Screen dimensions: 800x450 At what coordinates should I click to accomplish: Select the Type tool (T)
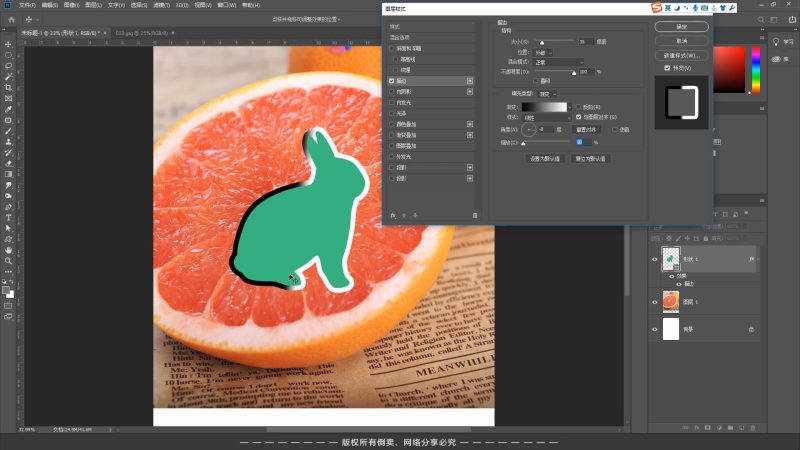(x=8, y=217)
